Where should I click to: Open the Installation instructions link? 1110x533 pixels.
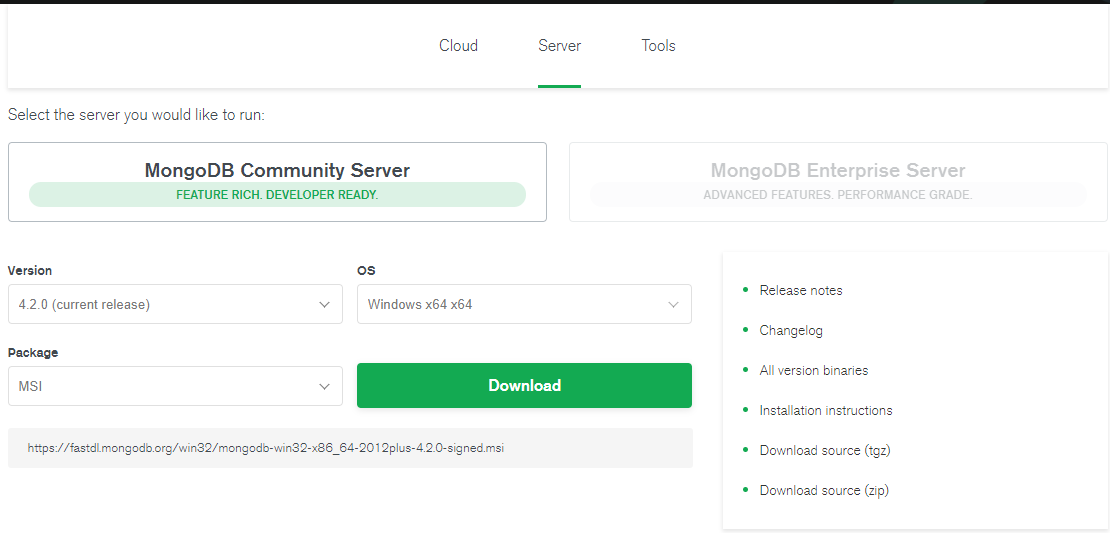[825, 411]
